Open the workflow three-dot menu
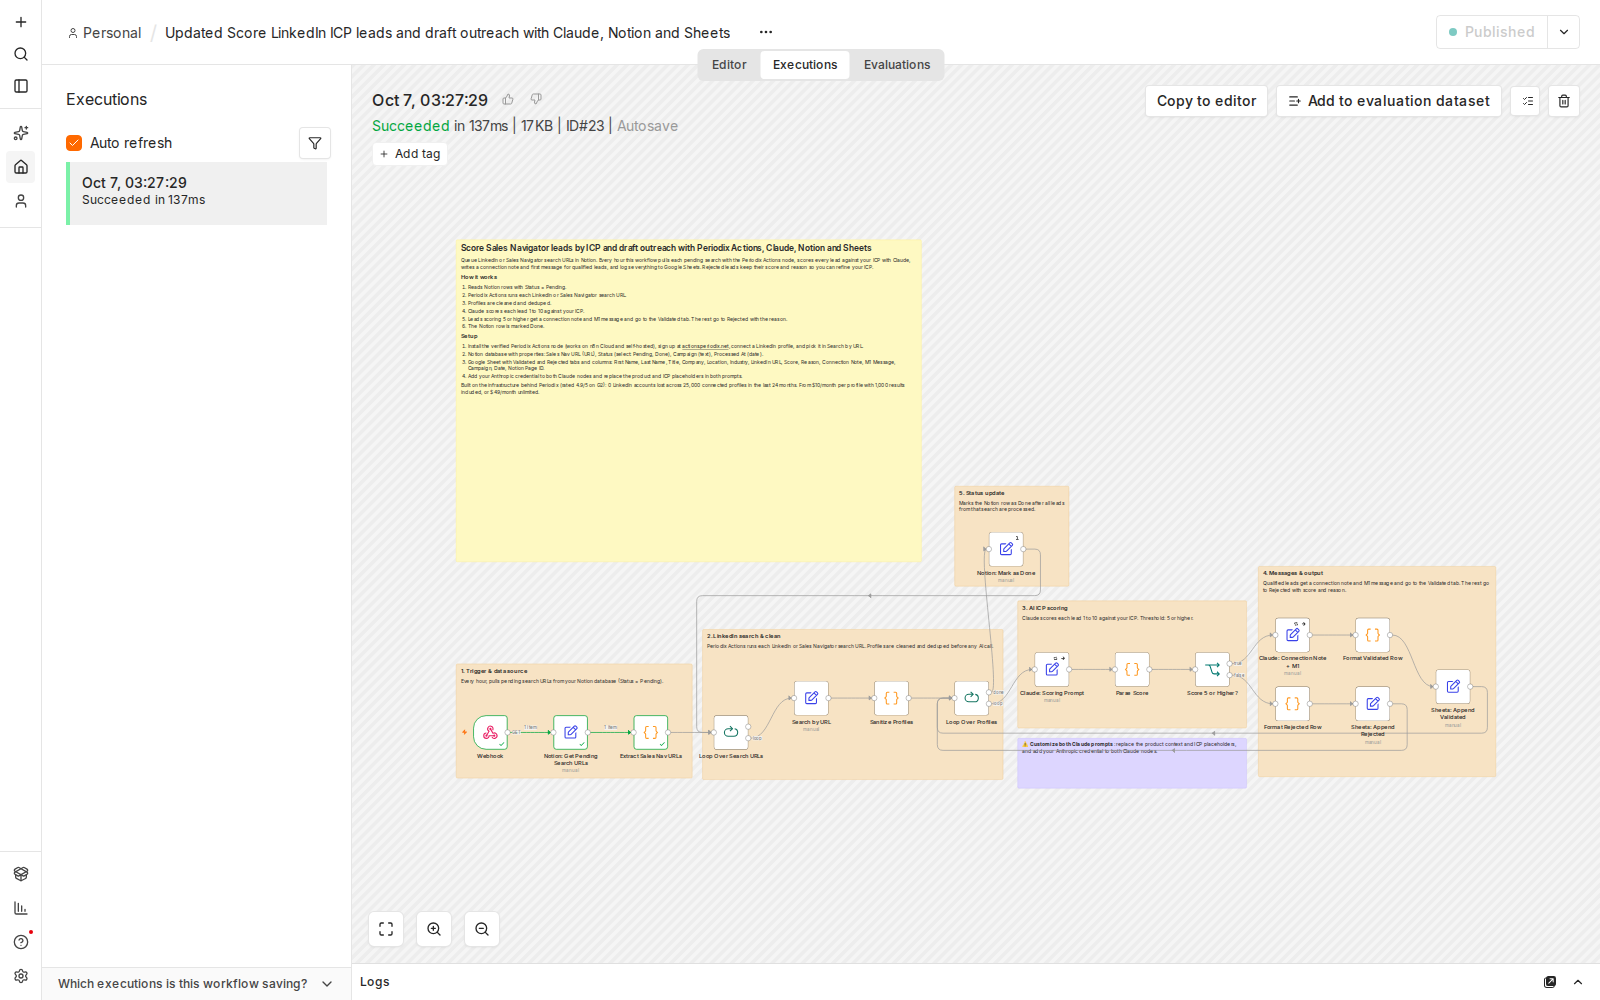This screenshot has height=1000, width=1600. coord(766,32)
